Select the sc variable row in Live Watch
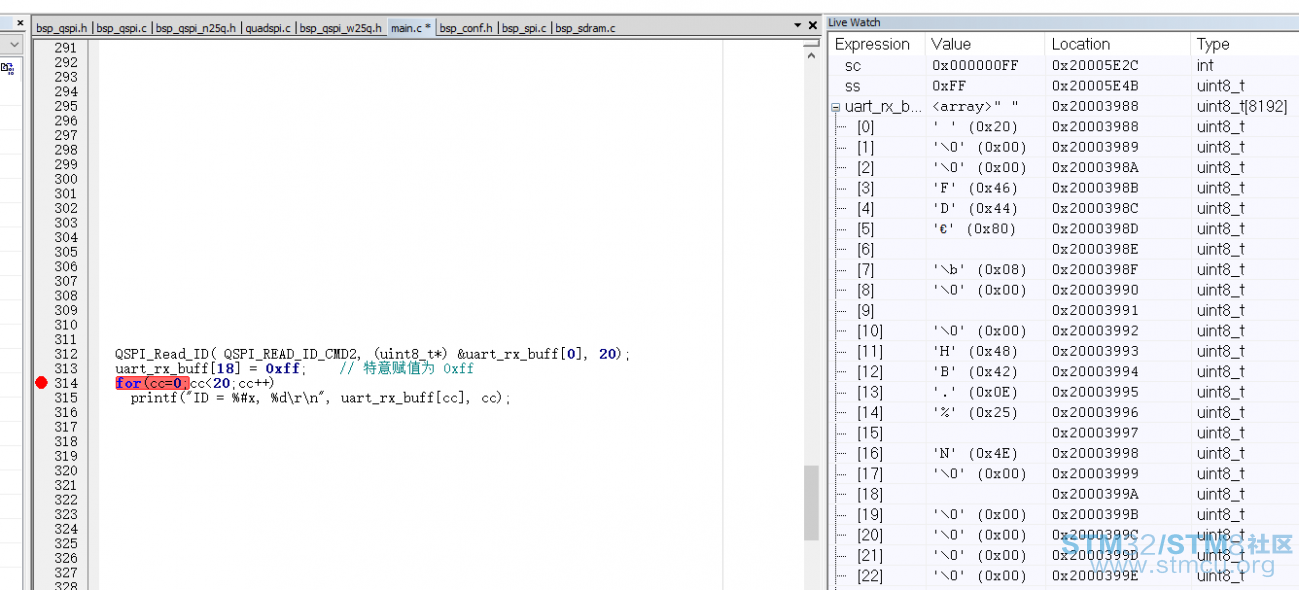The width and height of the screenshot is (1299, 590). pyautogui.click(x=1063, y=65)
